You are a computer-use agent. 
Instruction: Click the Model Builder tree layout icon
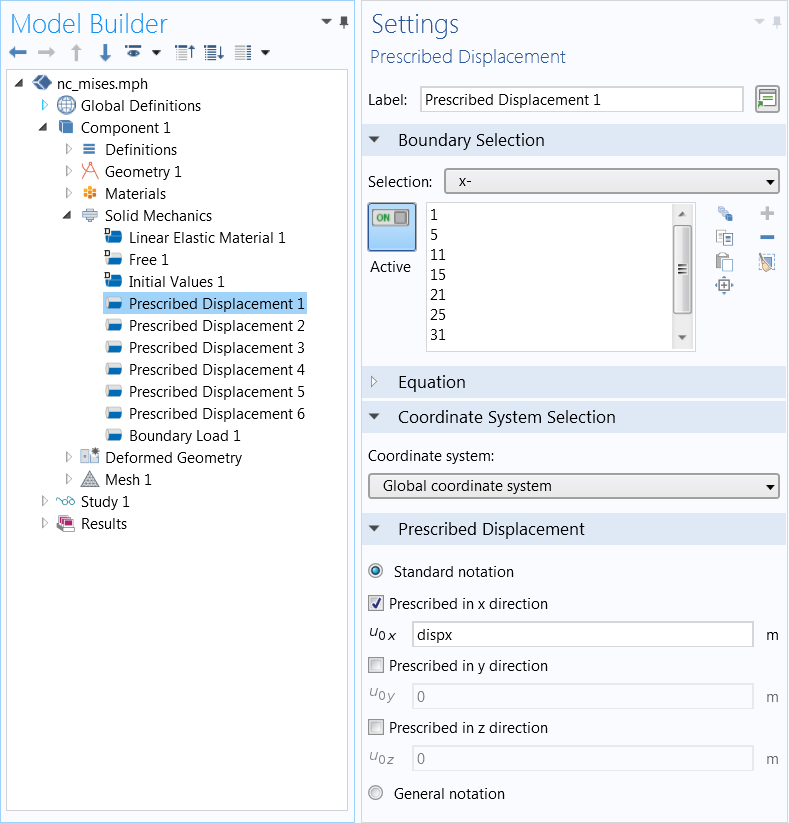coord(243,52)
